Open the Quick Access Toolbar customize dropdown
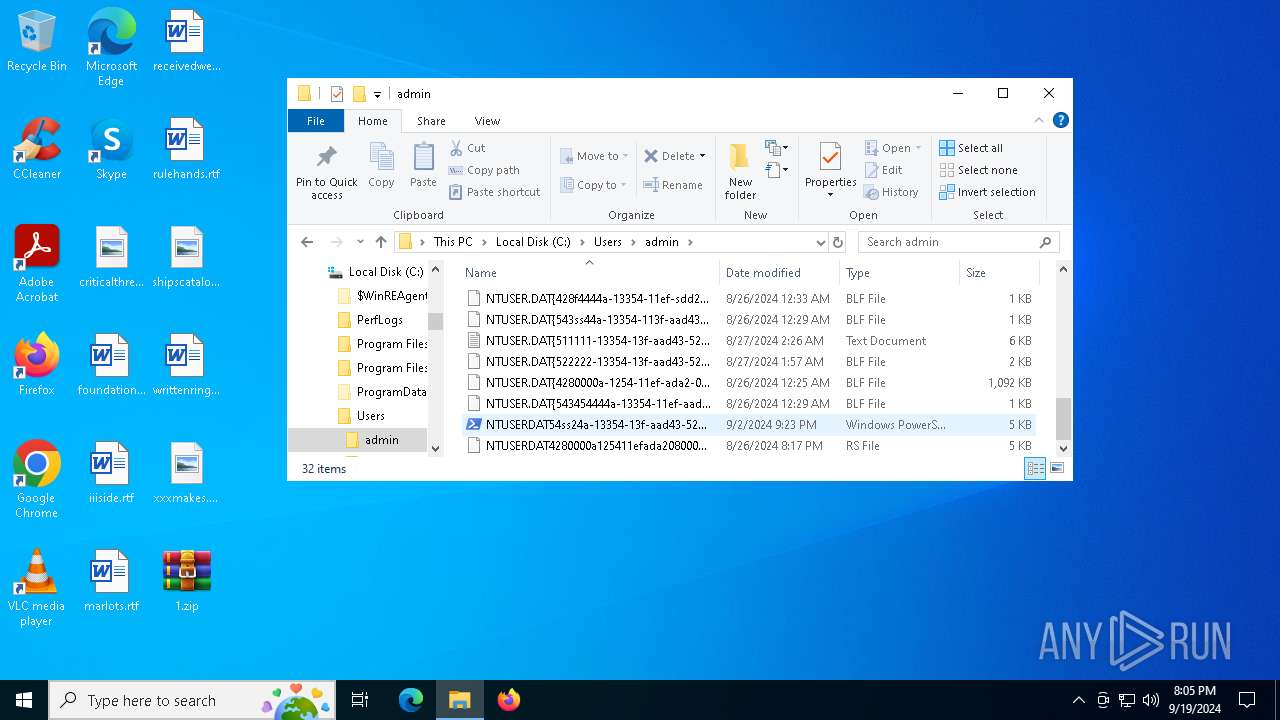This screenshot has height=720, width=1280. click(377, 94)
